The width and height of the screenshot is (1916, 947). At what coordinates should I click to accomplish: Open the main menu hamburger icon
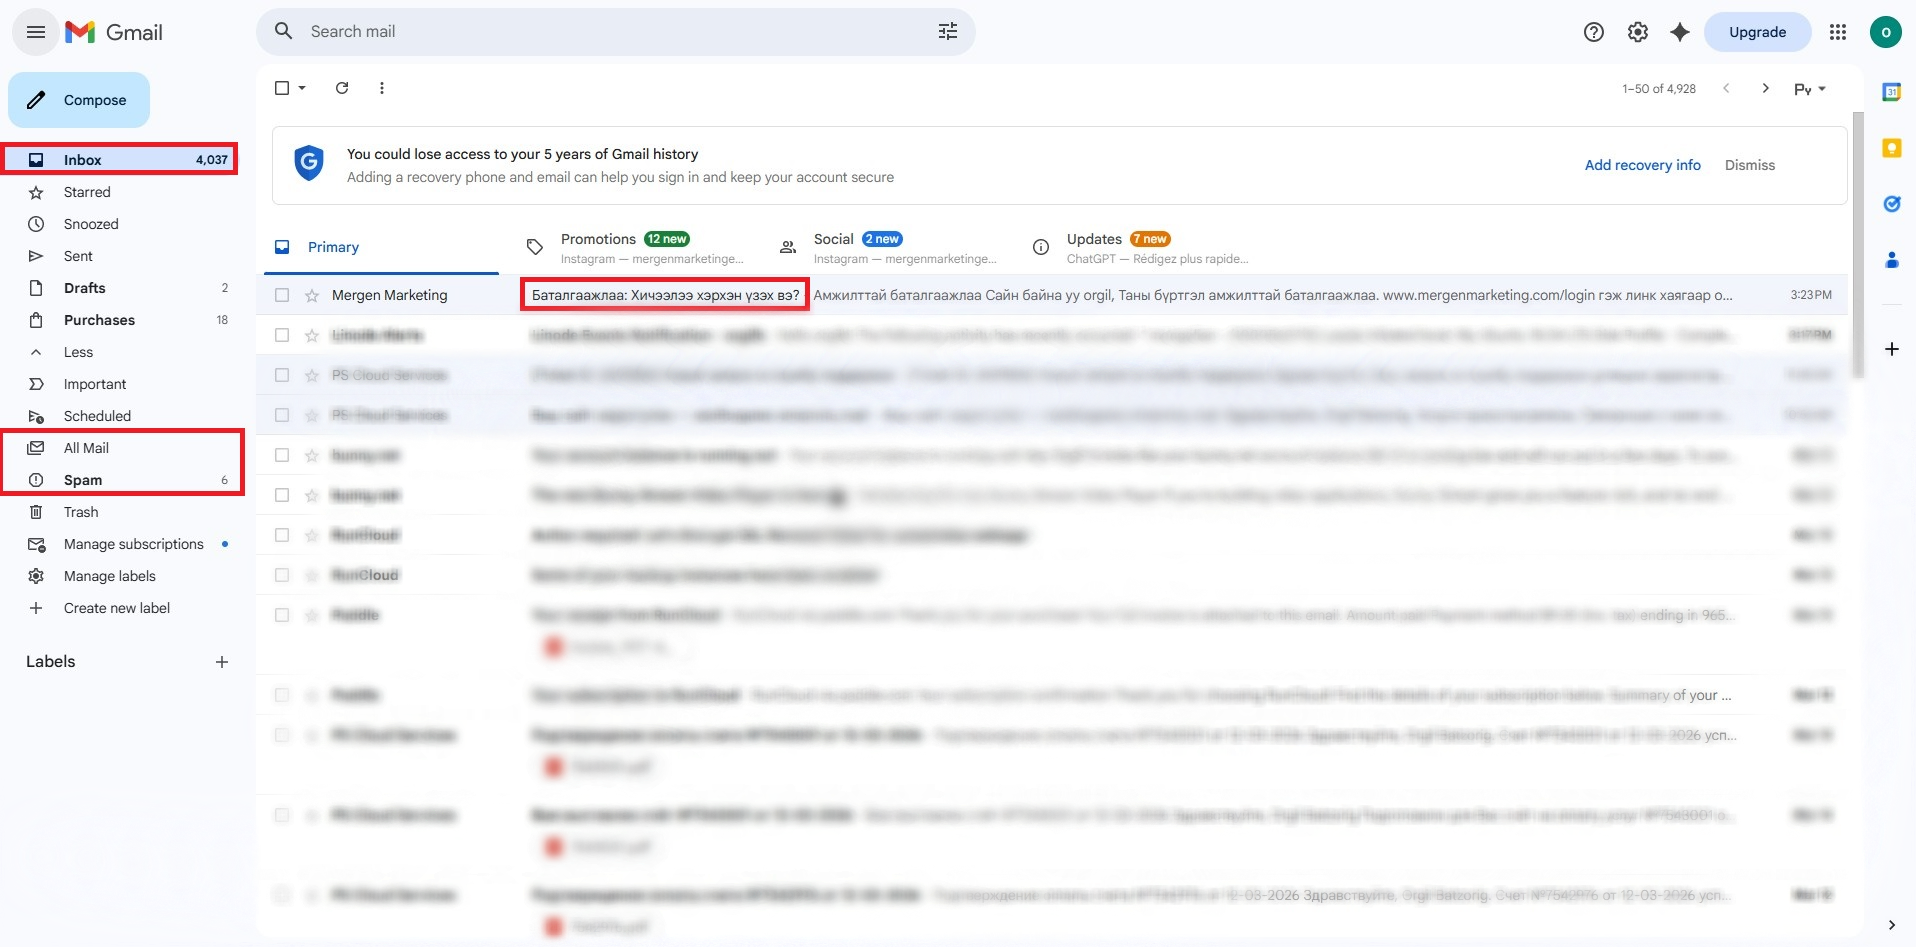(x=36, y=32)
